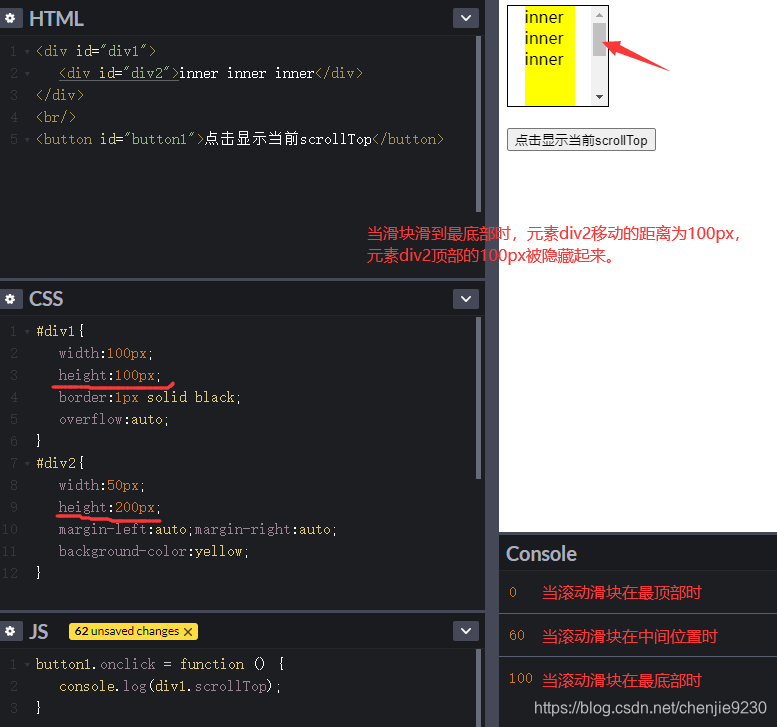Click JS line button1.onclick = function
Screen dimensions: 777x727
[x=160, y=664]
